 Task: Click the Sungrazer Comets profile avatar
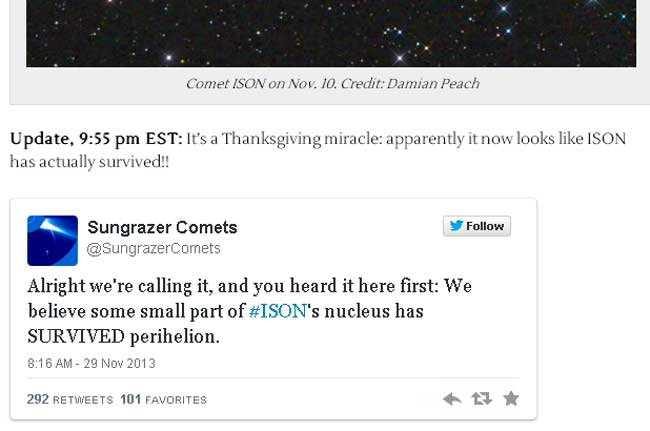53,241
